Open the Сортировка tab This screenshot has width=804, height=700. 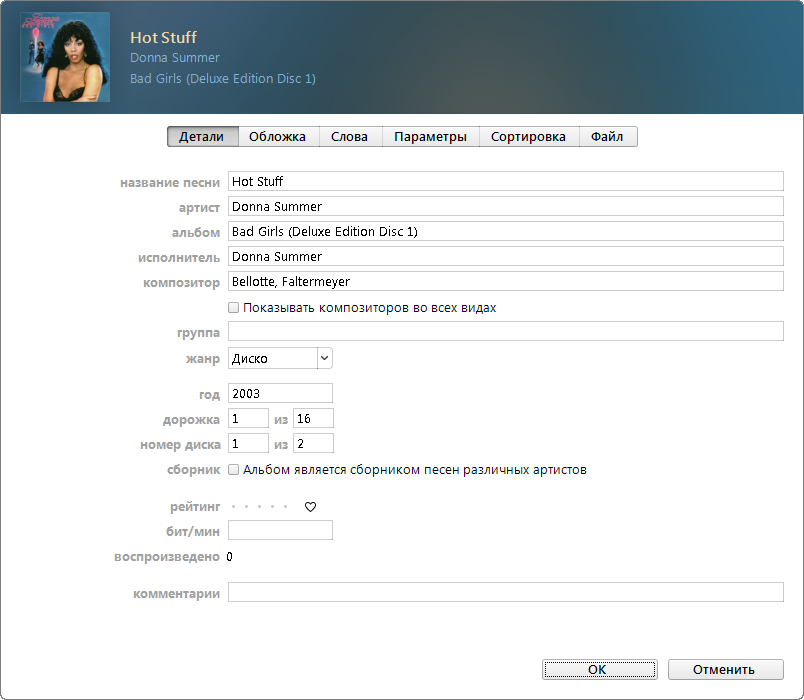coord(528,136)
